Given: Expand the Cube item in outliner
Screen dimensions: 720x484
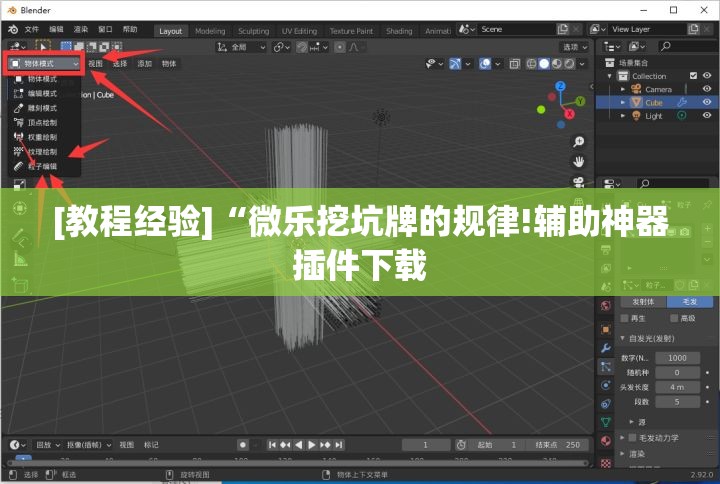Looking at the screenshot, I should 623,102.
